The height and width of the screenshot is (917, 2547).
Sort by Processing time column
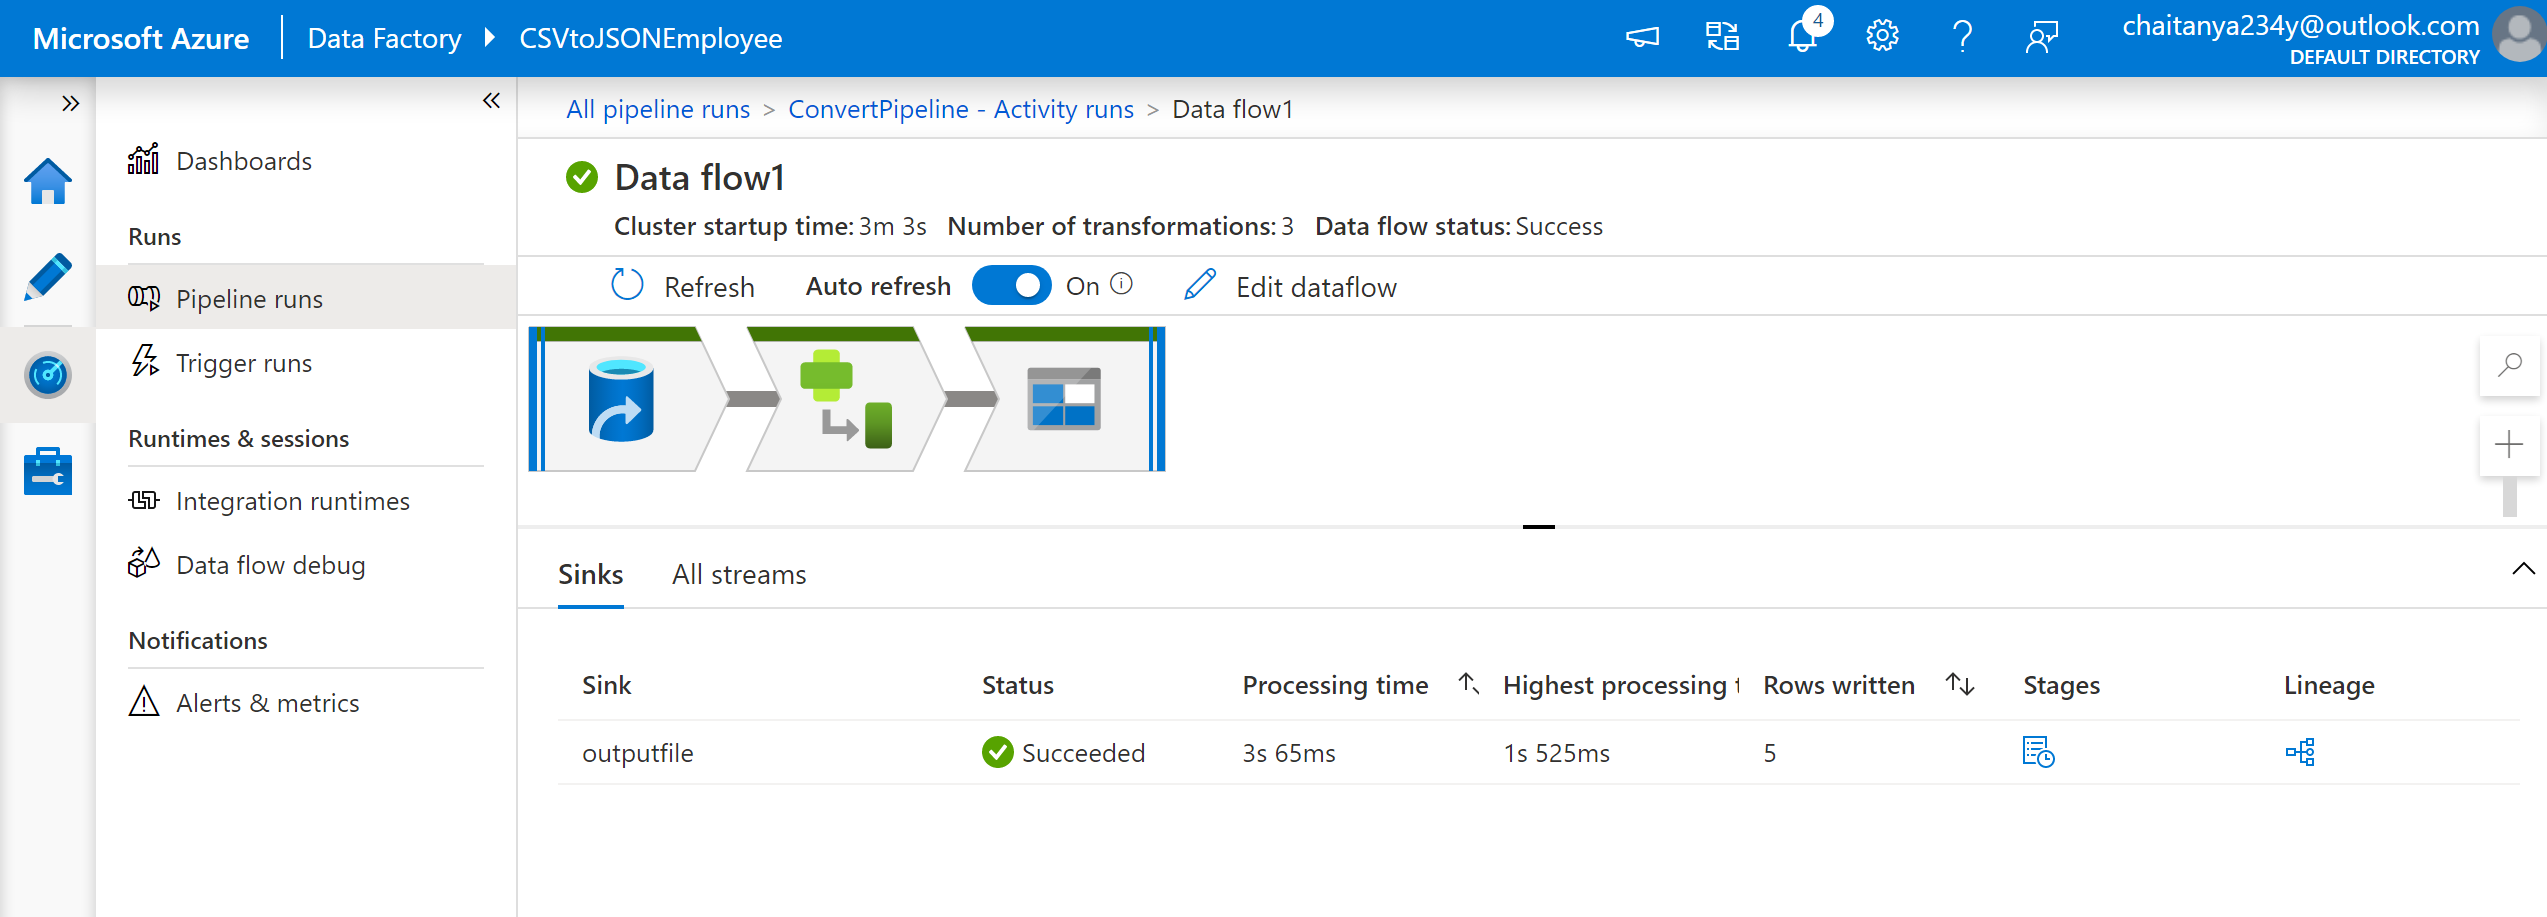point(1468,684)
